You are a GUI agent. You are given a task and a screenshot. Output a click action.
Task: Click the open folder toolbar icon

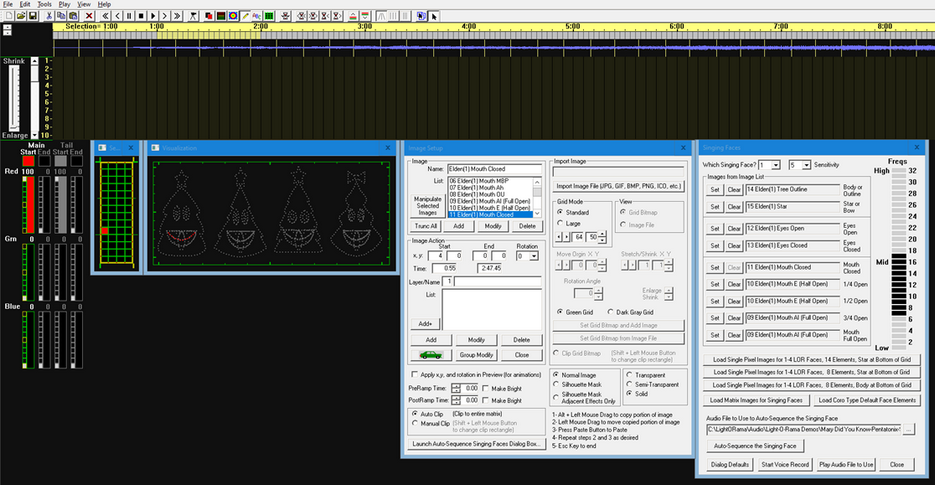pyautogui.click(x=19, y=16)
